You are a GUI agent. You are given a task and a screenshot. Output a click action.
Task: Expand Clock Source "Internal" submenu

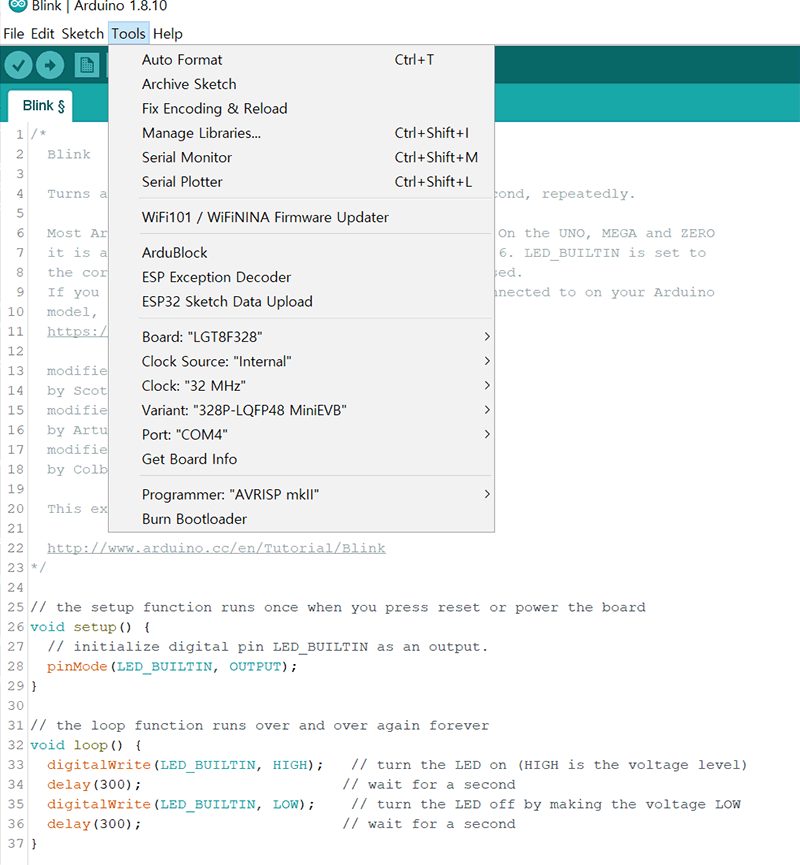pos(301,361)
